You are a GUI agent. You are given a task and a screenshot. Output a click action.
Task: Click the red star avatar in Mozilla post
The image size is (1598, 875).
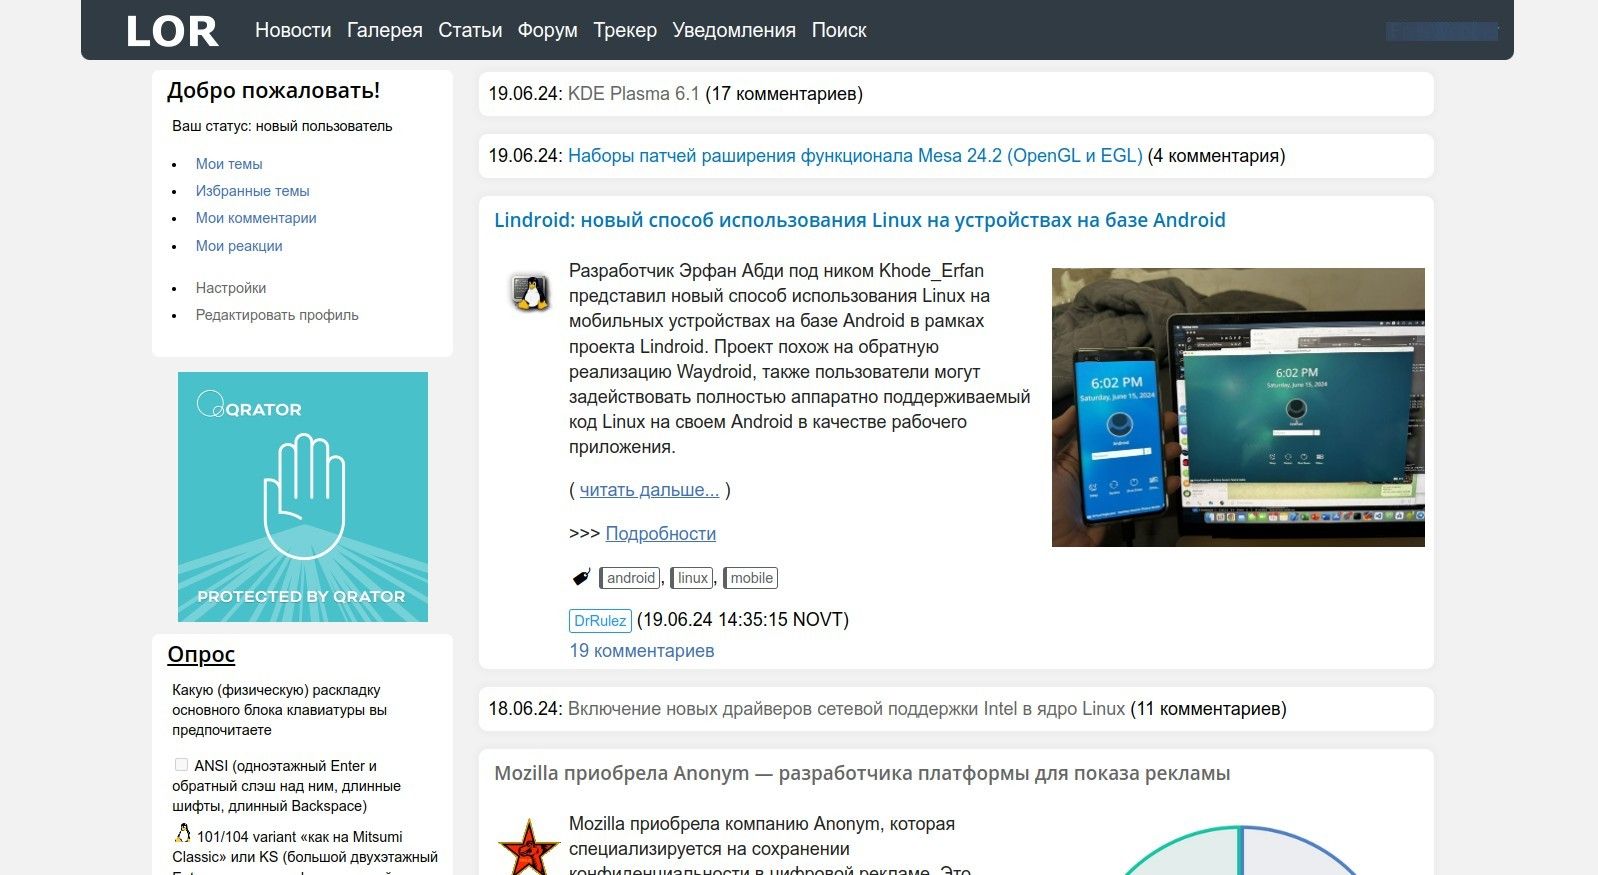528,846
